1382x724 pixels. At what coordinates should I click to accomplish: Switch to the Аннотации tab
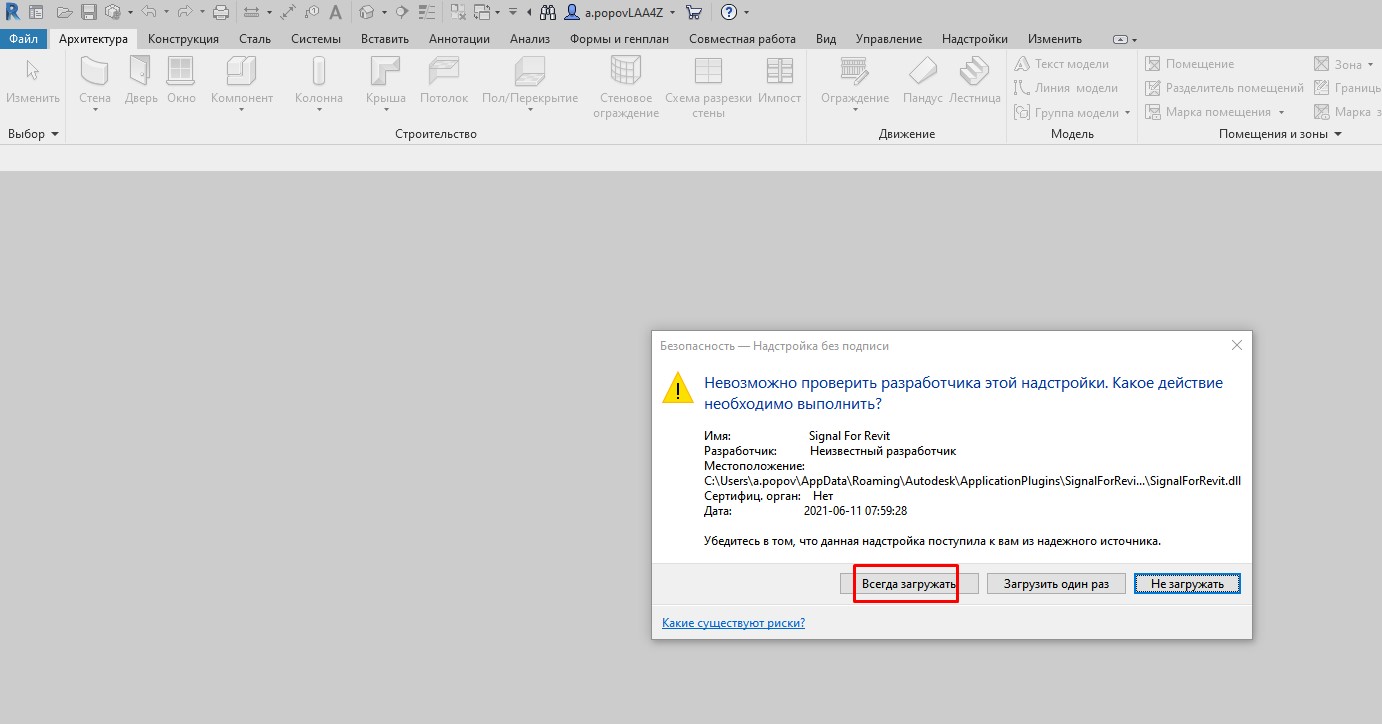(x=459, y=39)
